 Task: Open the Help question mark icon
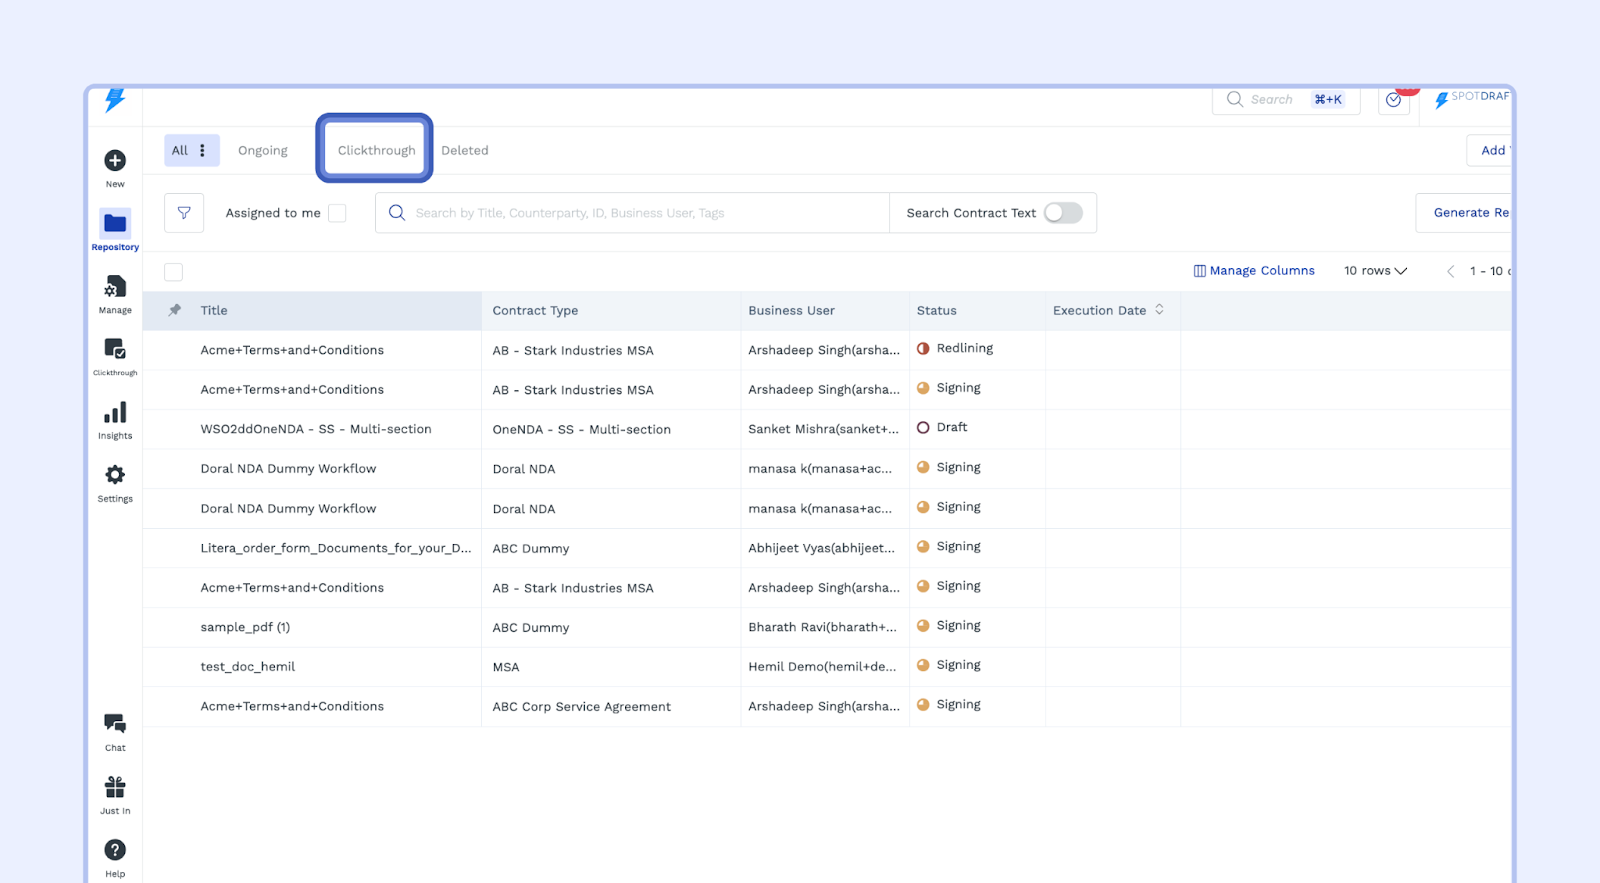[x=115, y=850]
